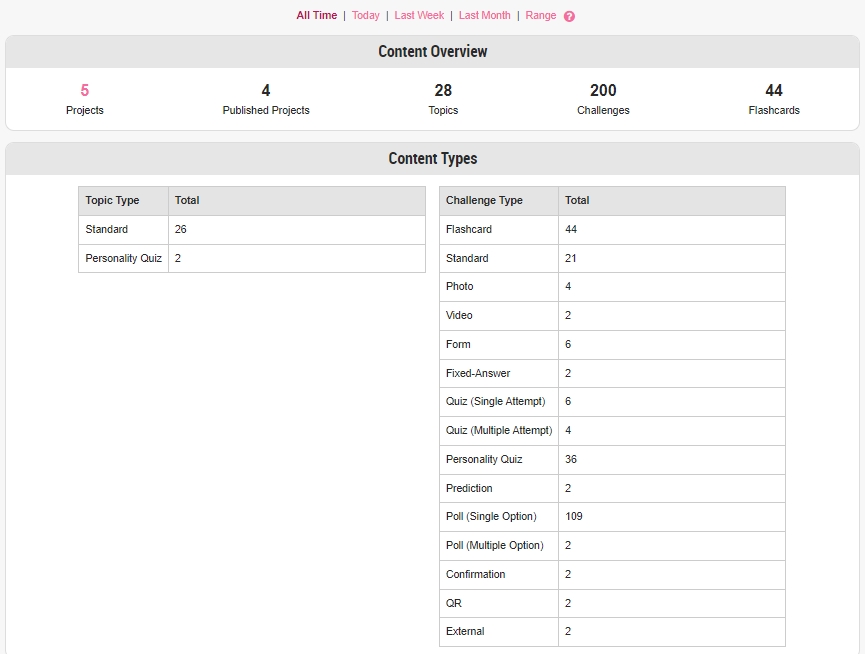Click the Total header of topic table
The height and width of the screenshot is (654, 865).
click(x=297, y=201)
